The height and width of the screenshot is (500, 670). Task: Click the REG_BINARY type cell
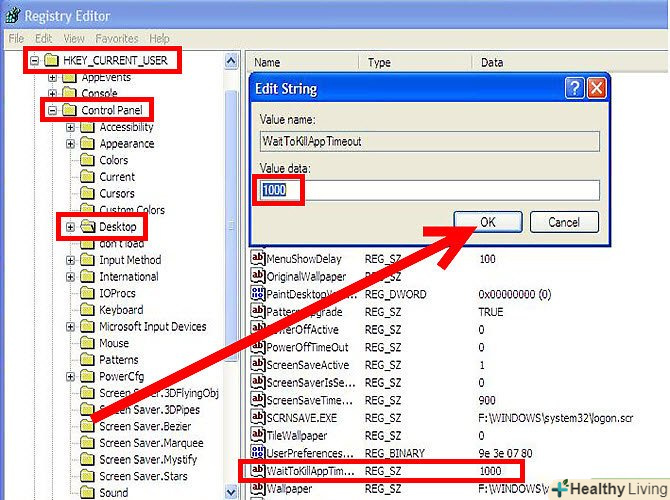pyautogui.click(x=395, y=453)
